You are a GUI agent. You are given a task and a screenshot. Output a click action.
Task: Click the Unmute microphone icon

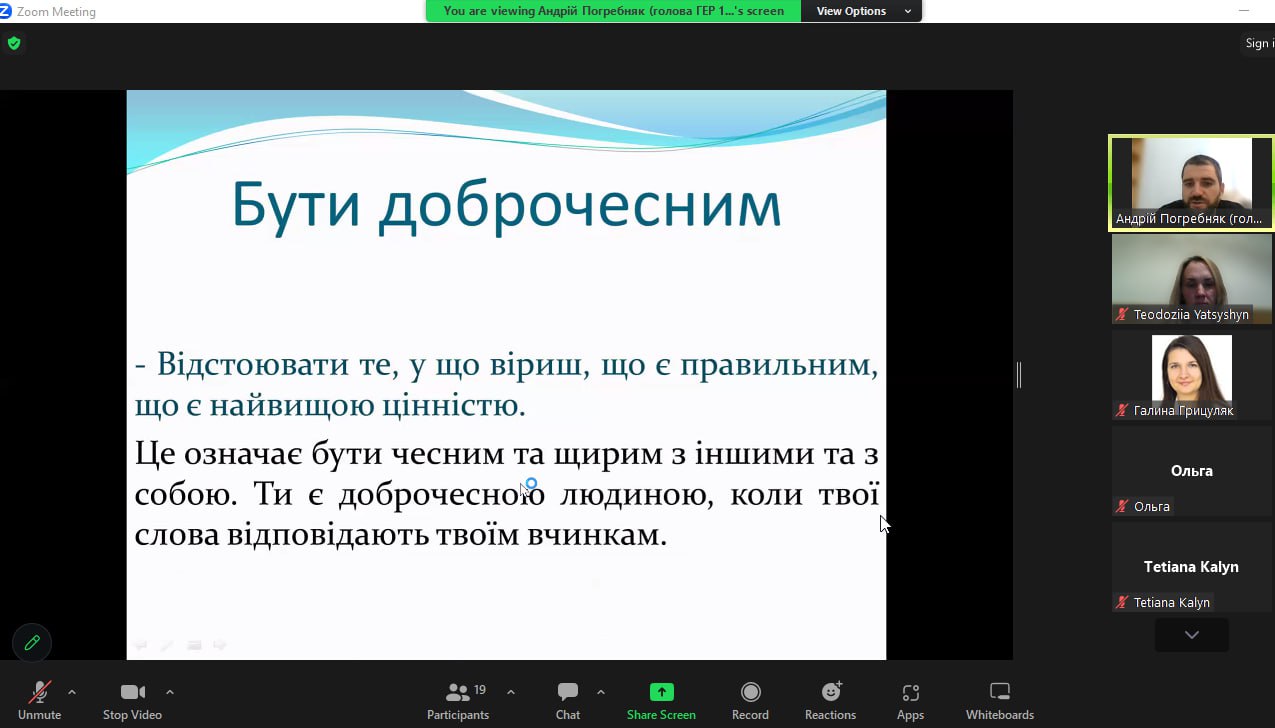[40, 692]
